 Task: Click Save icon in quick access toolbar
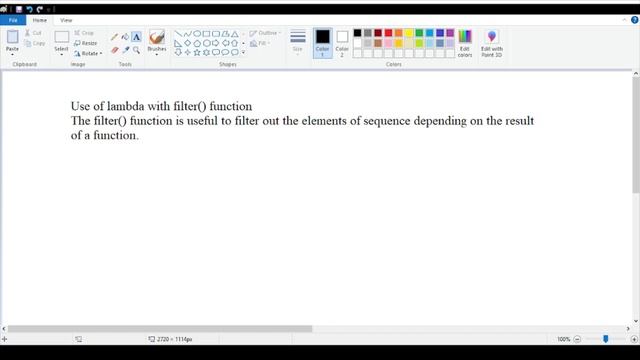(19, 9)
